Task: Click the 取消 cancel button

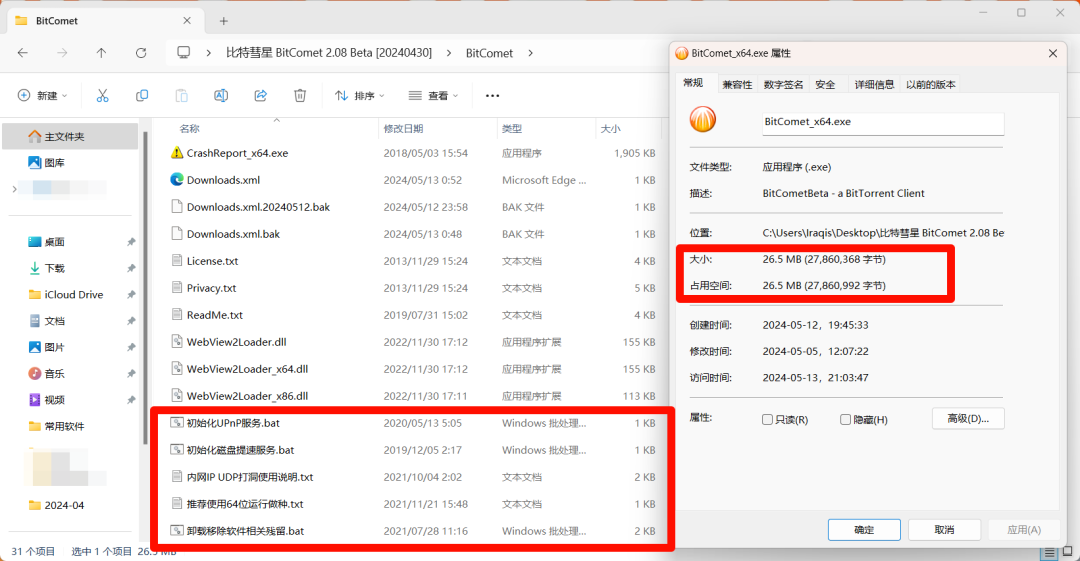Action: tap(944, 530)
